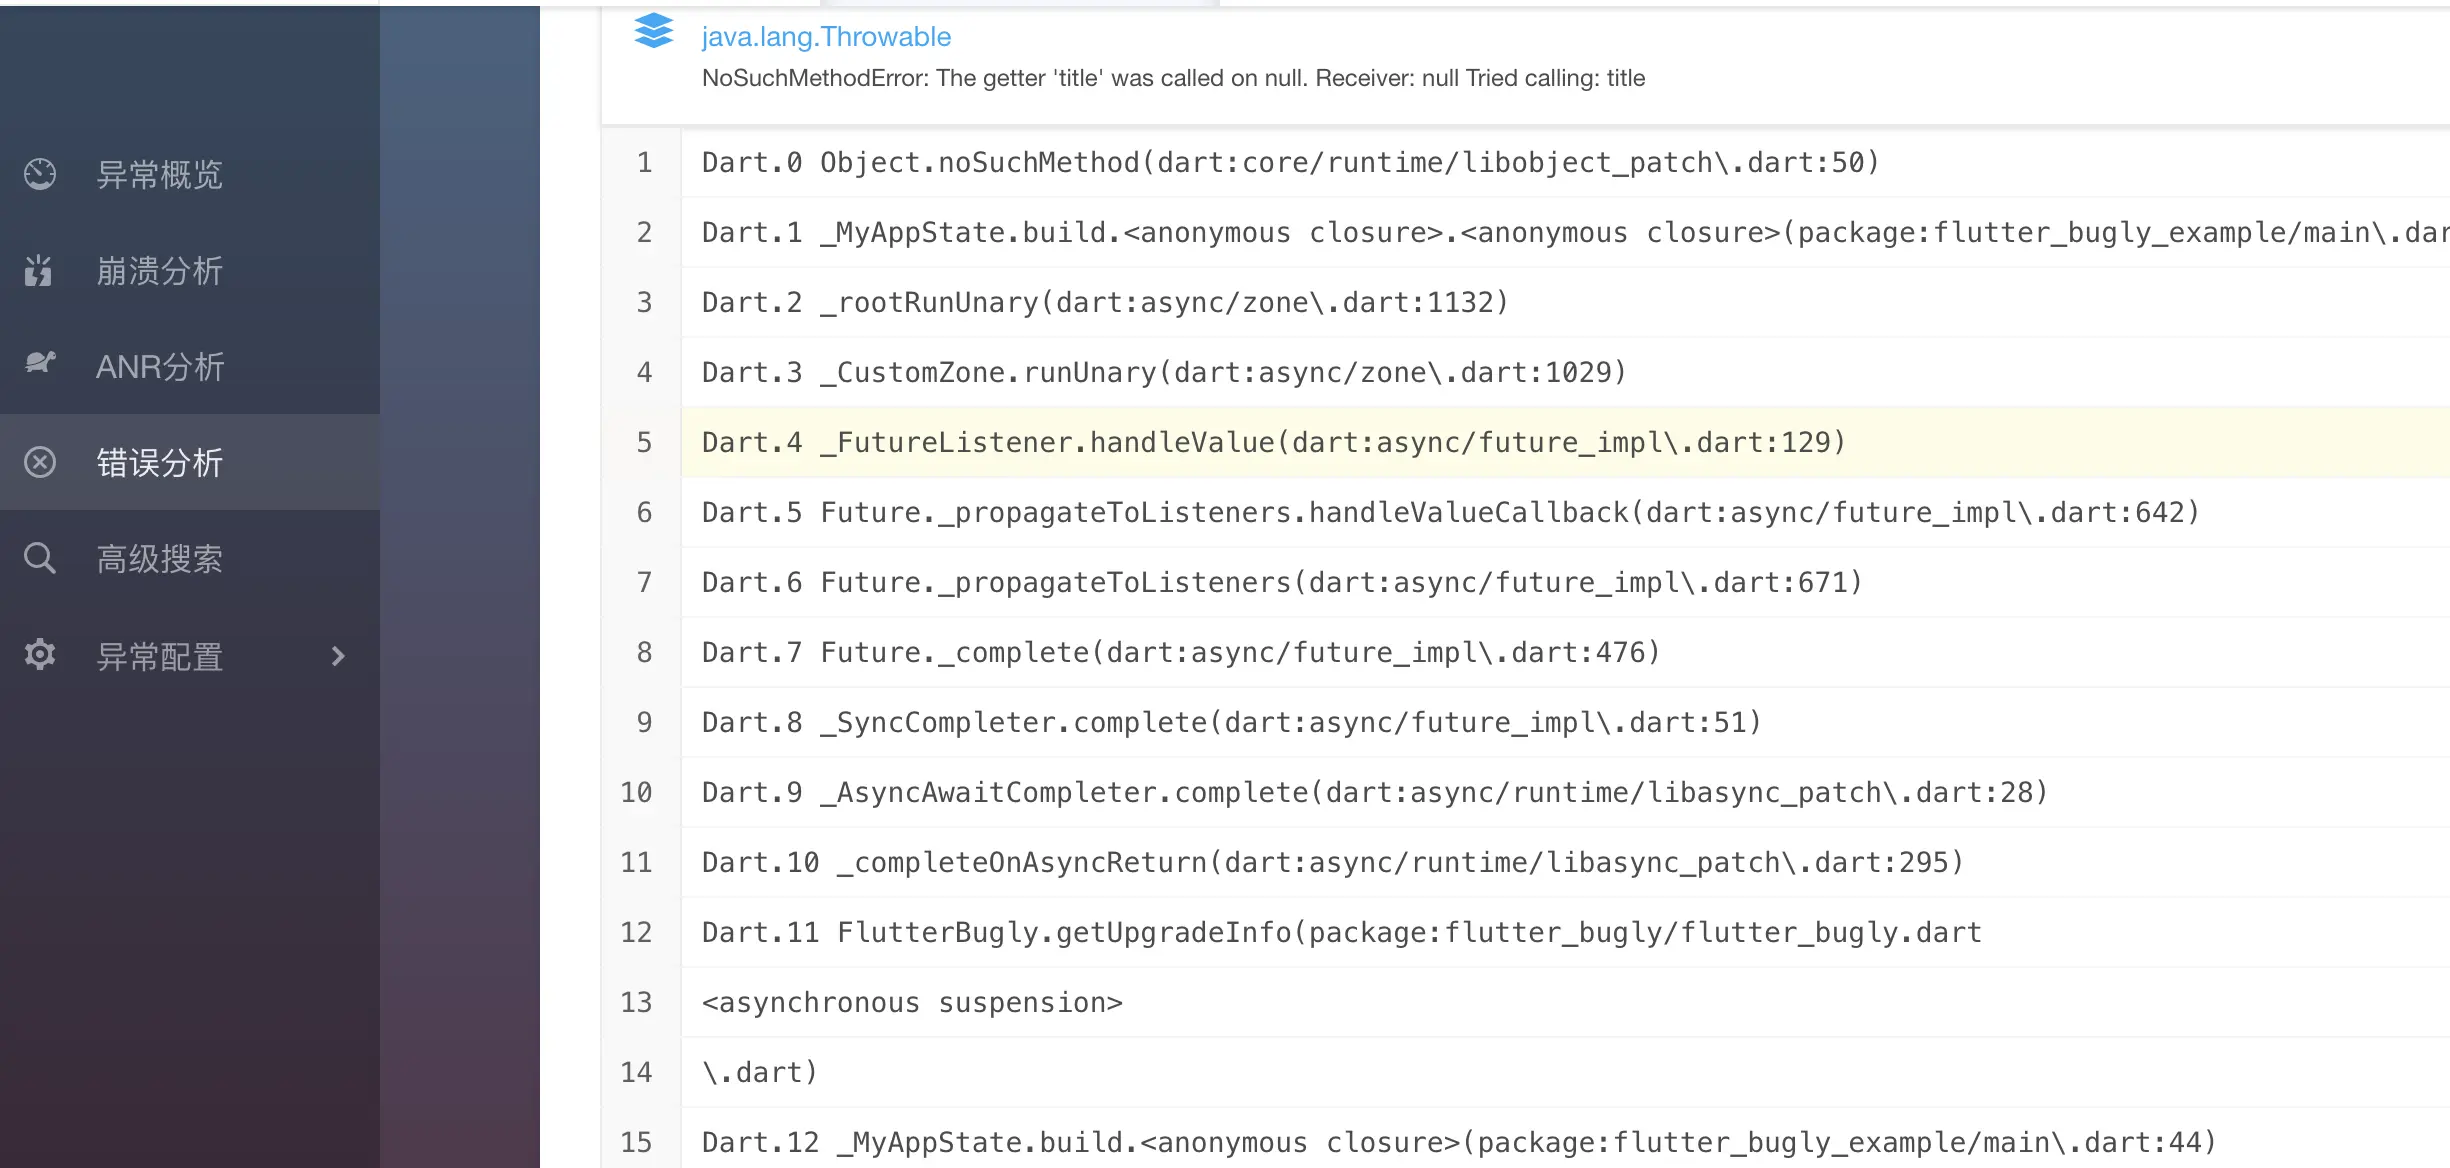Click line number 12 in the gutter
Screen dimensions: 2450x1168
(x=636, y=932)
